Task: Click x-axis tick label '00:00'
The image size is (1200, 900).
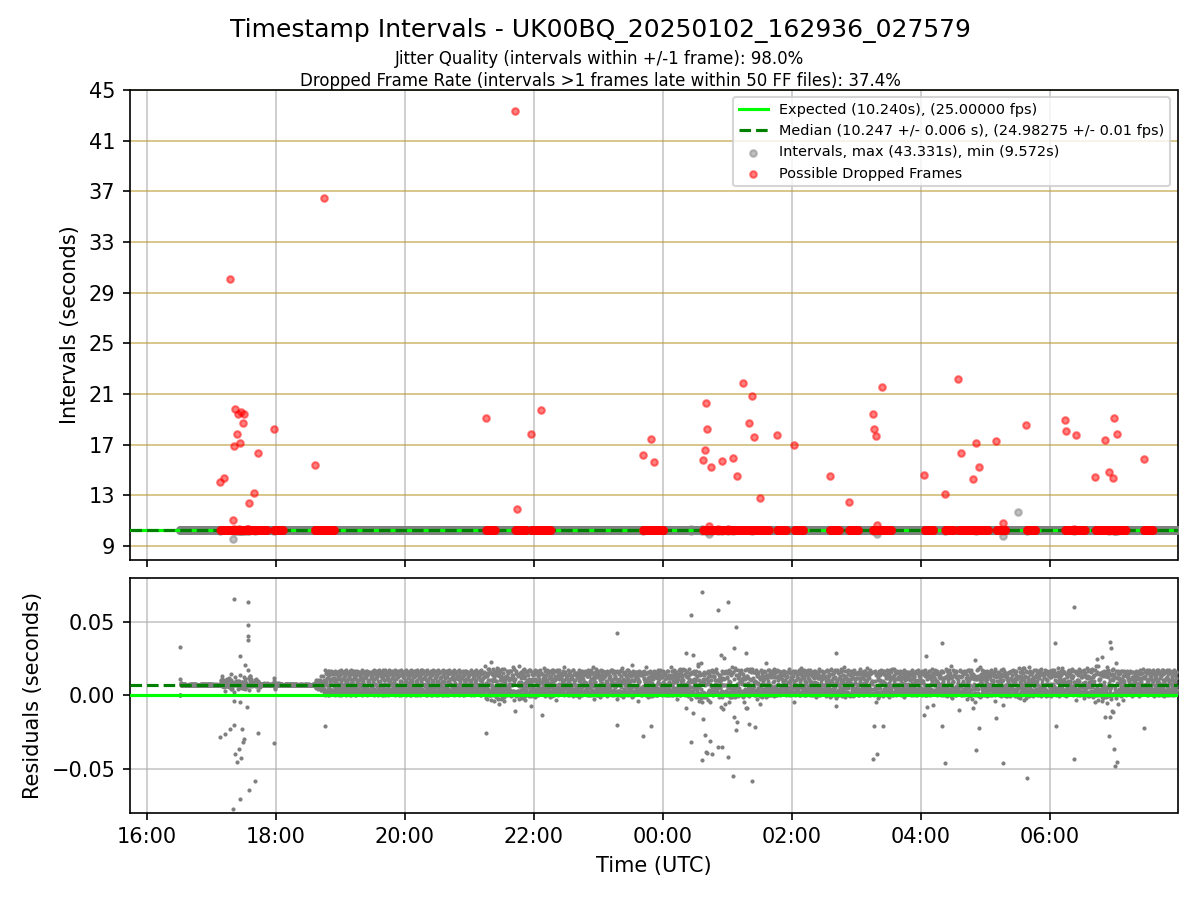Action: 663,834
